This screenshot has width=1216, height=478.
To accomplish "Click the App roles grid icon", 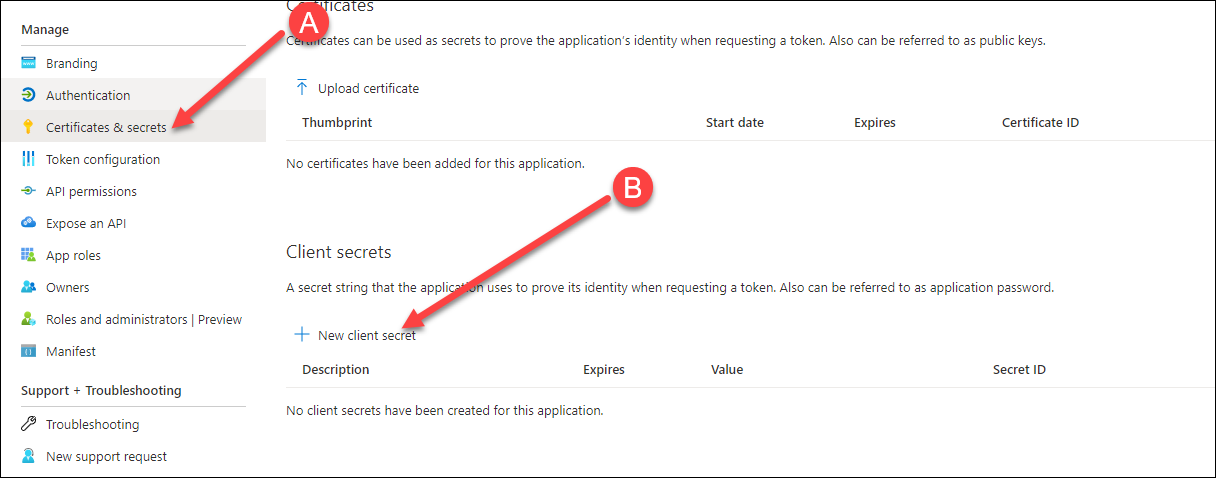I will click(28, 255).
